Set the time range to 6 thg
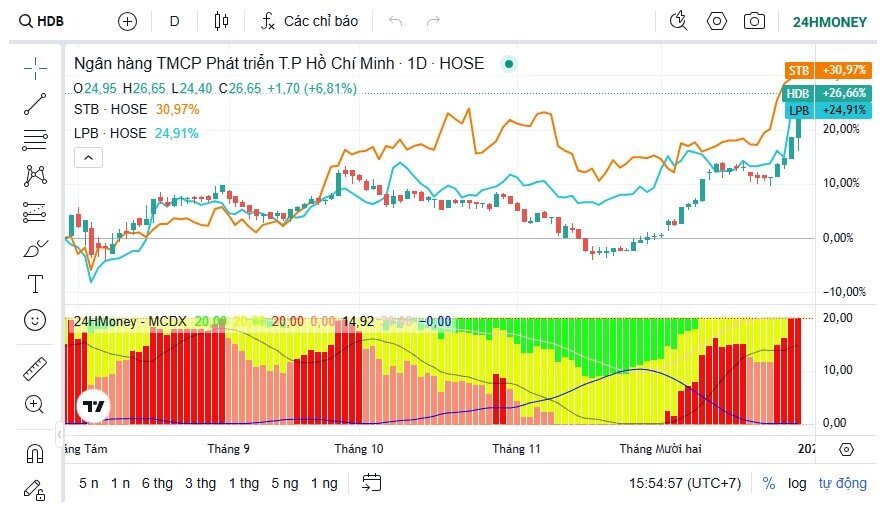This screenshot has height=522, width=893. tap(157, 483)
